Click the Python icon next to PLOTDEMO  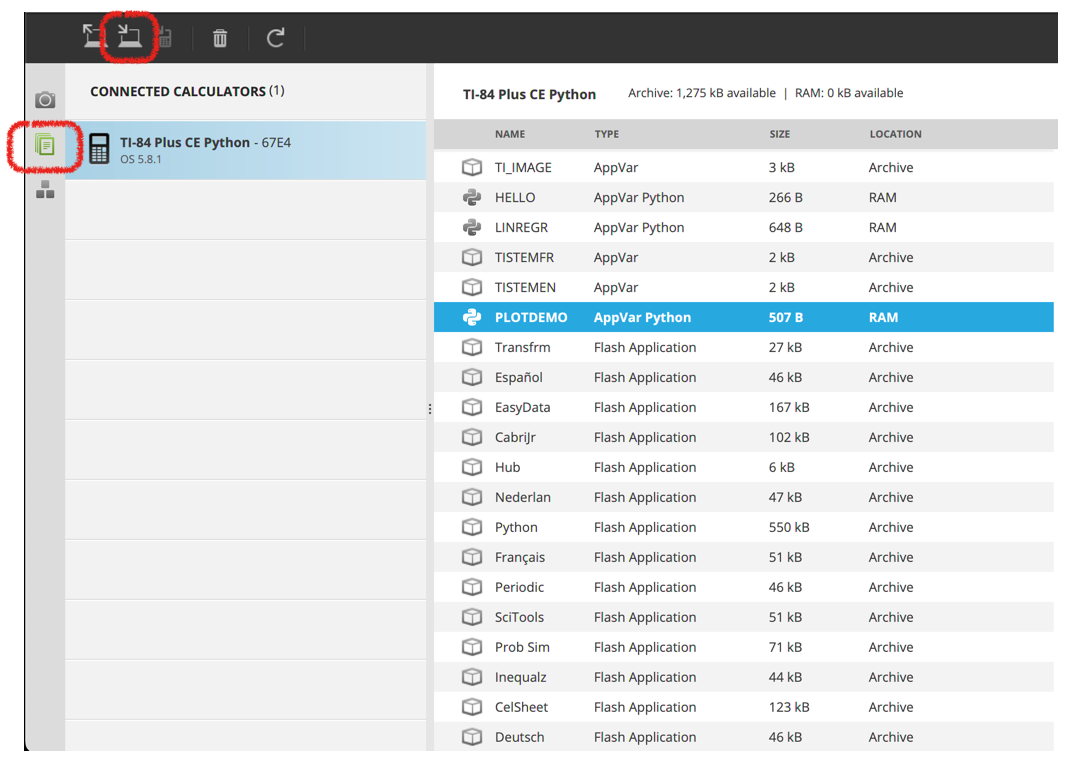point(472,317)
